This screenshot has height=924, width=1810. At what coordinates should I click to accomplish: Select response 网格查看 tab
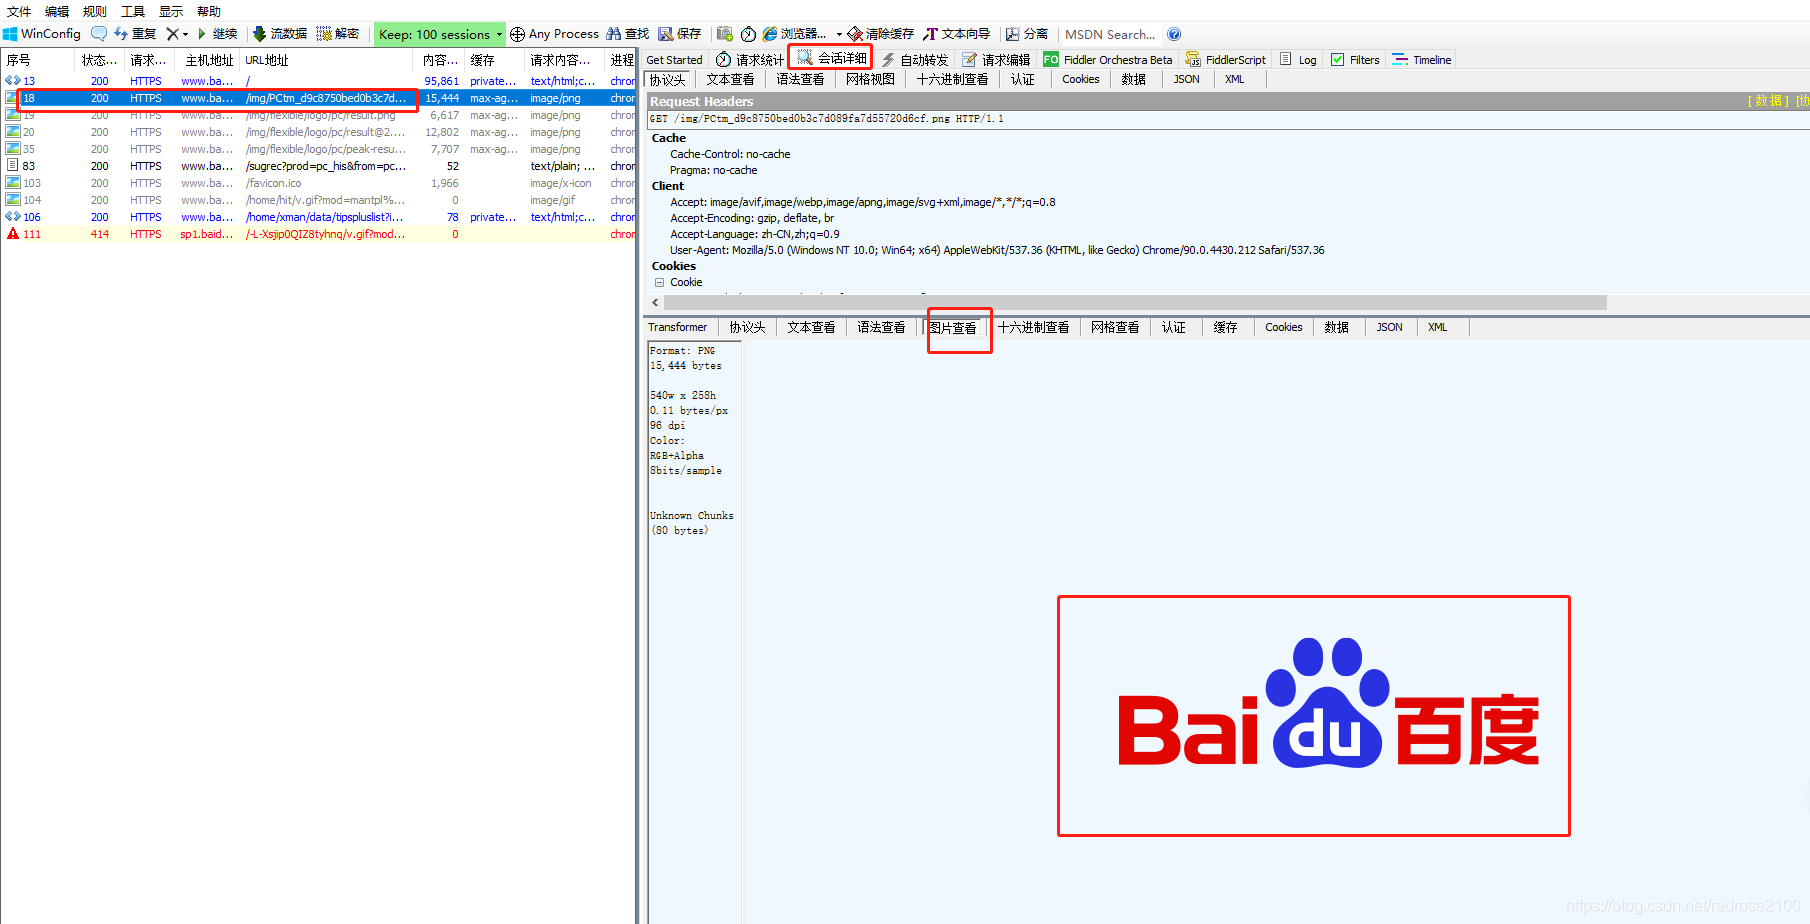[x=1115, y=327]
